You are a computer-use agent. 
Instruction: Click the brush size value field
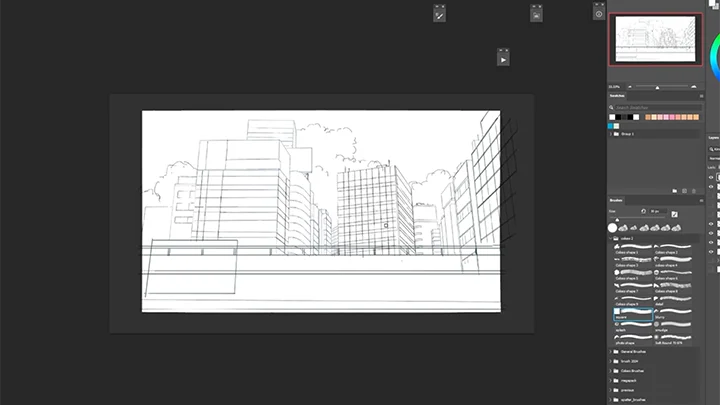(x=658, y=211)
